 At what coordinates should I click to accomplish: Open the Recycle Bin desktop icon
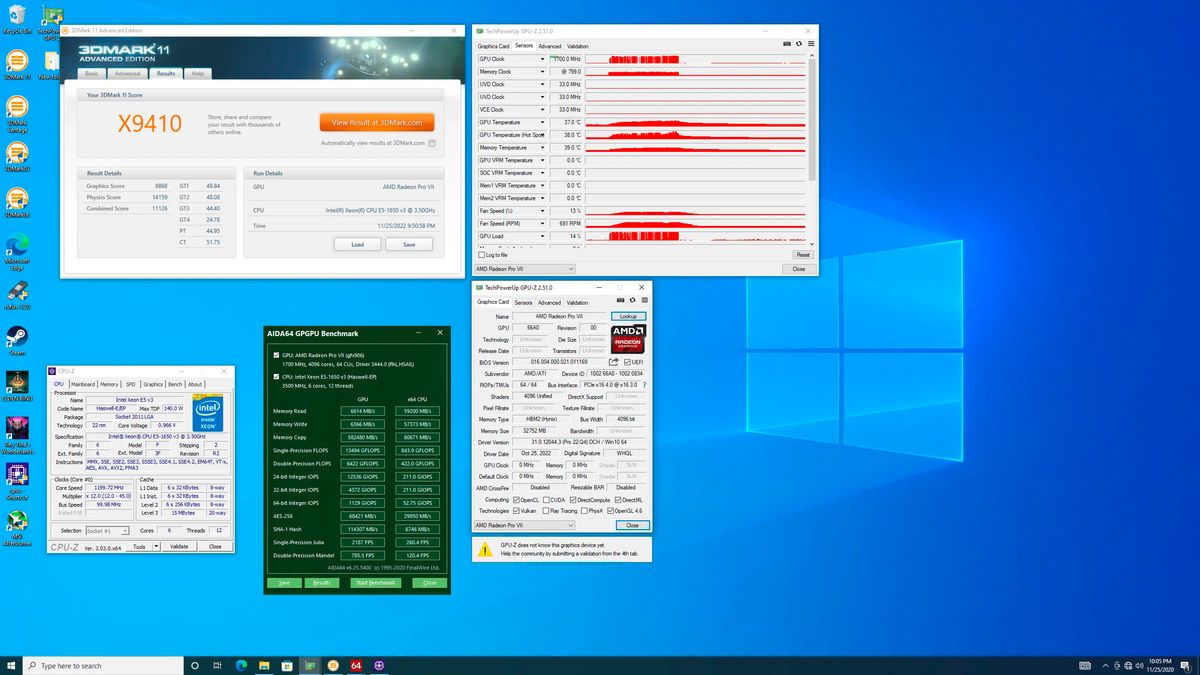[x=16, y=17]
